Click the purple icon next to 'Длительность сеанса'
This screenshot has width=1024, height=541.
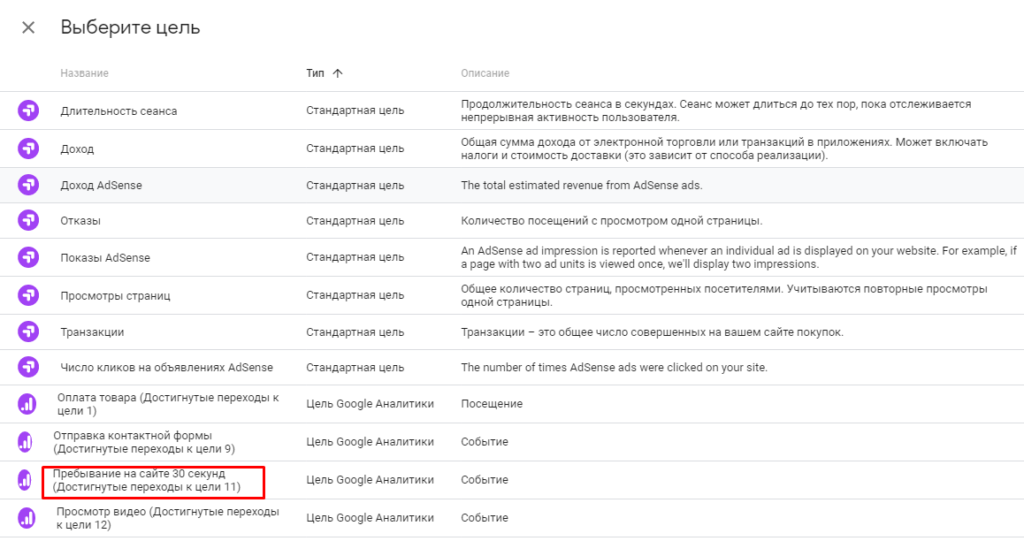(29, 111)
